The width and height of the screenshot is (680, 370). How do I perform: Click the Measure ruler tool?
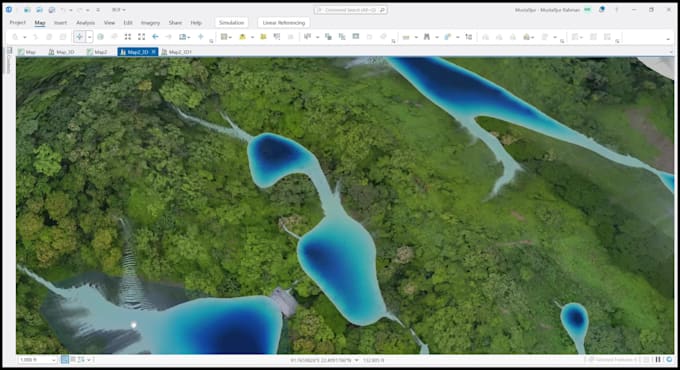click(x=406, y=37)
